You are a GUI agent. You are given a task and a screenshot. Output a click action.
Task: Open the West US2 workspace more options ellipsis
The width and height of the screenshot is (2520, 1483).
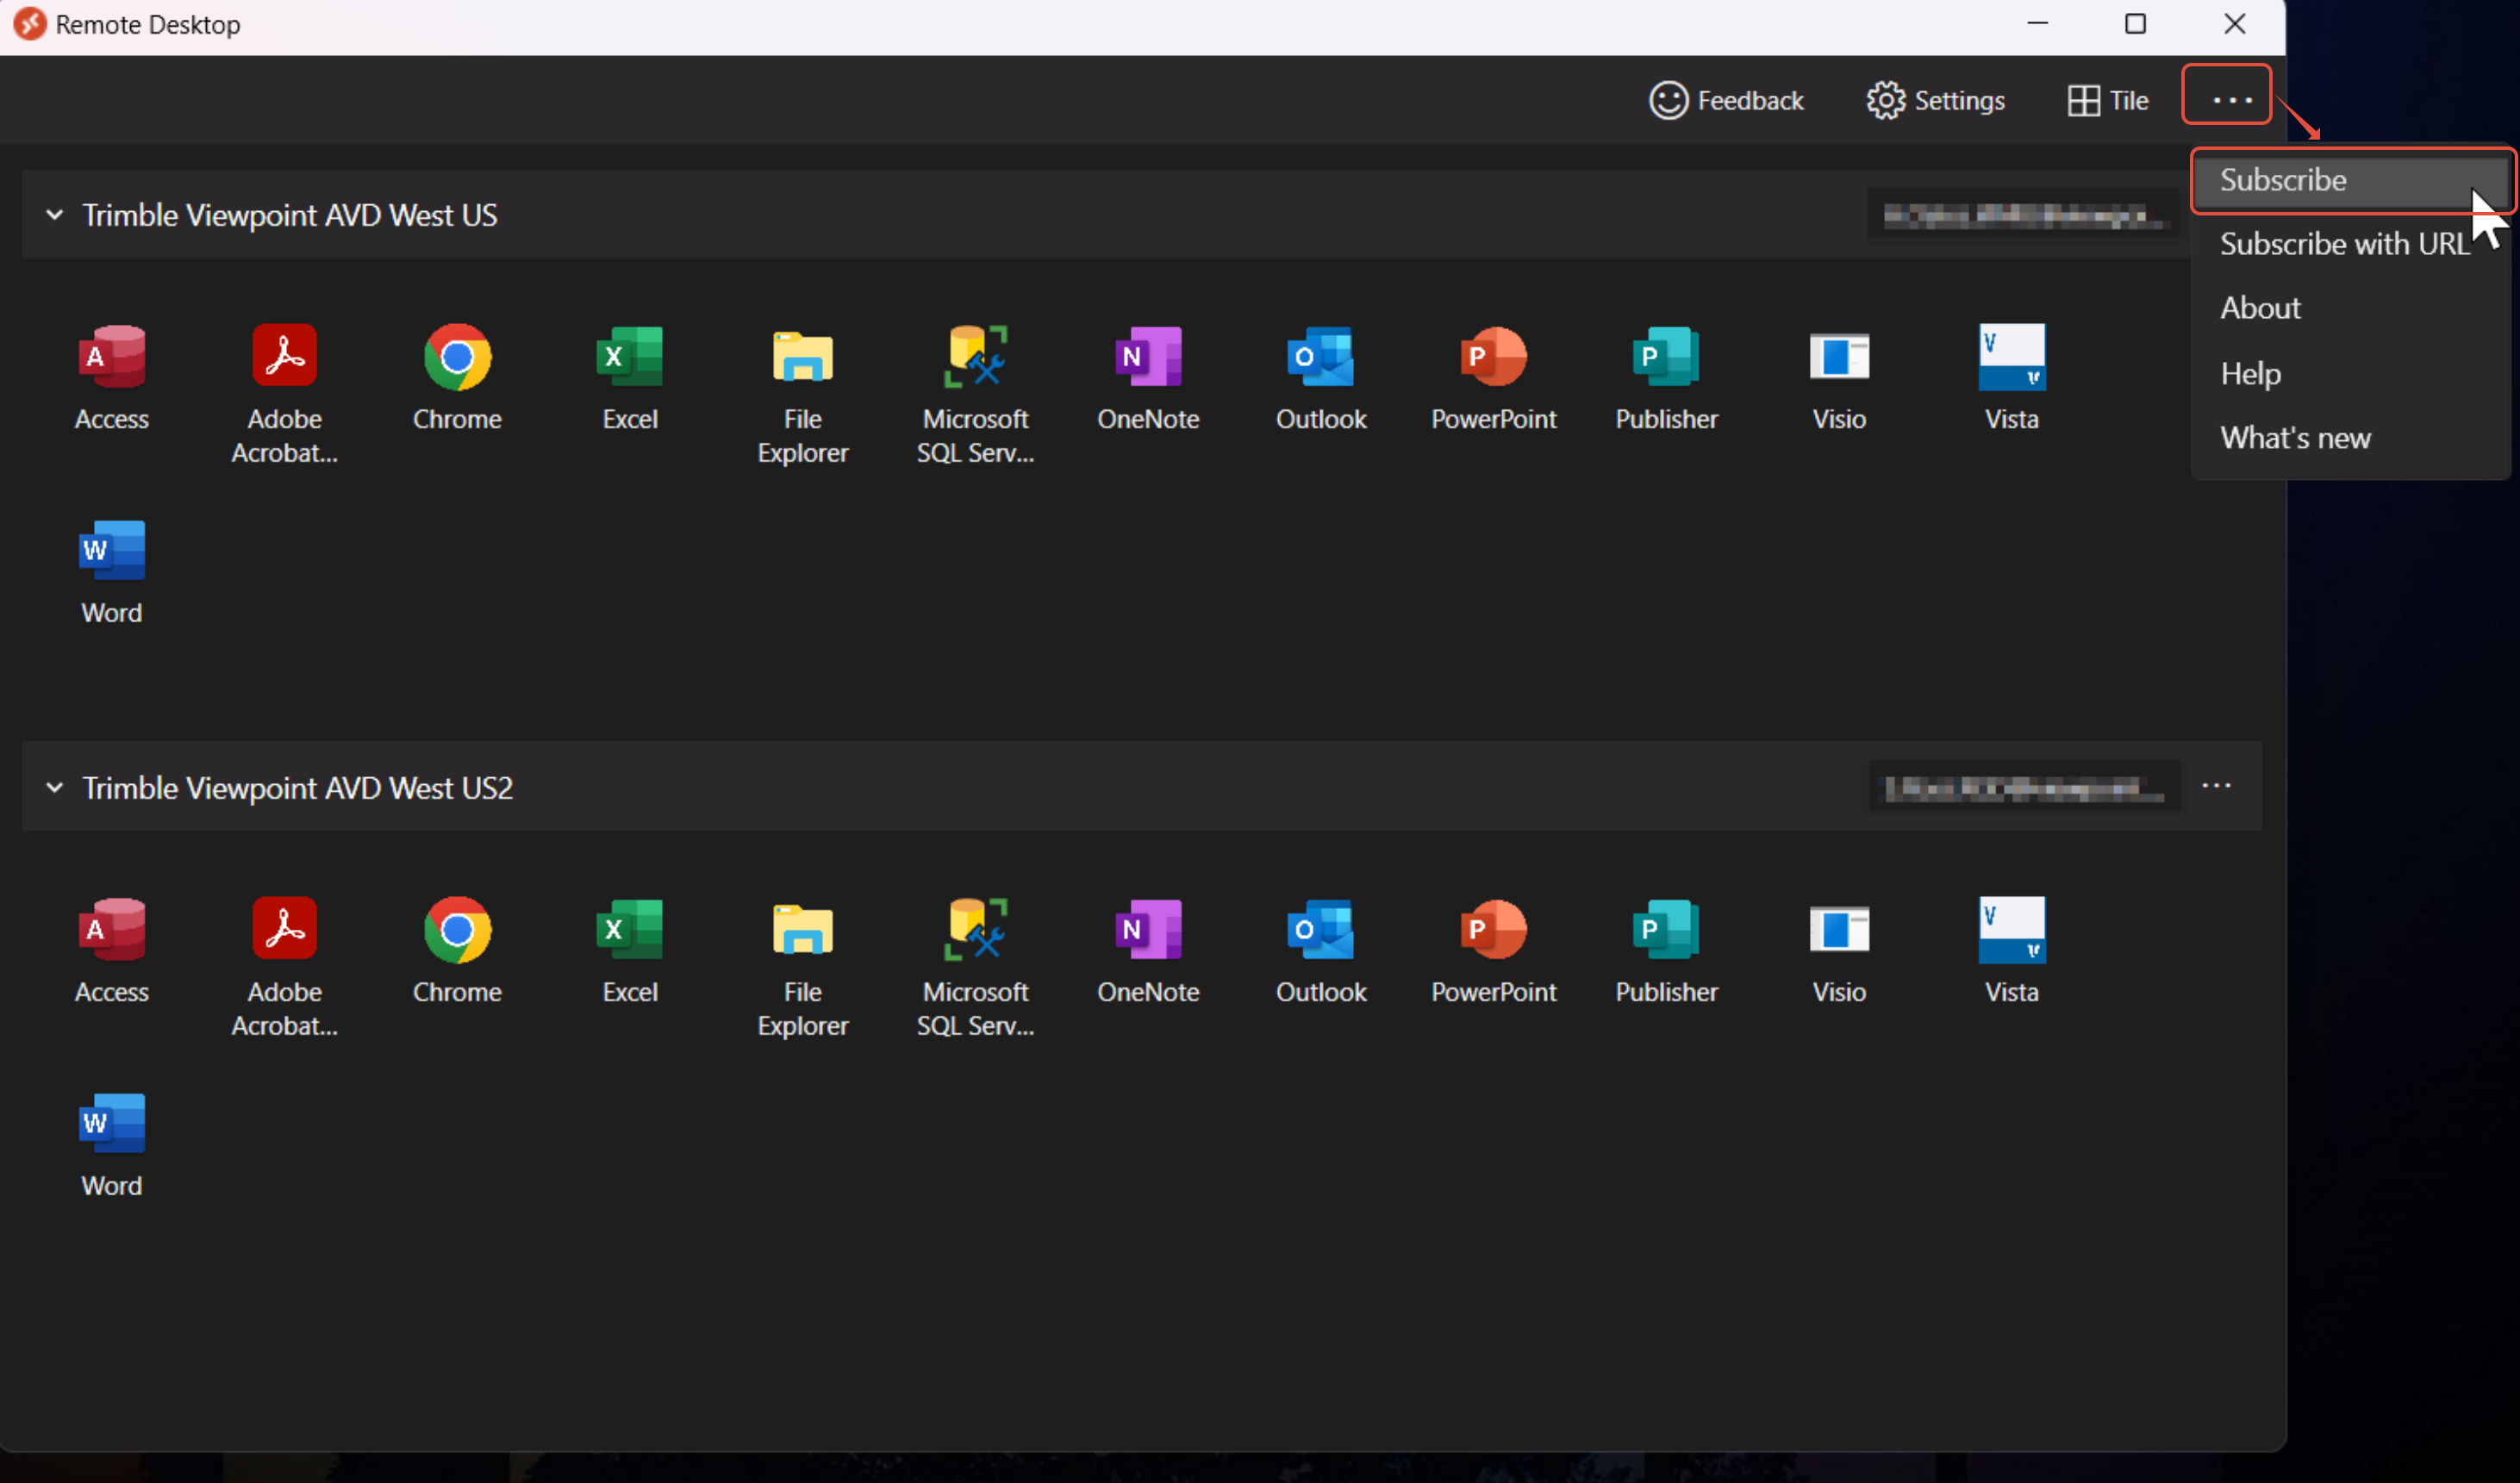(2216, 786)
